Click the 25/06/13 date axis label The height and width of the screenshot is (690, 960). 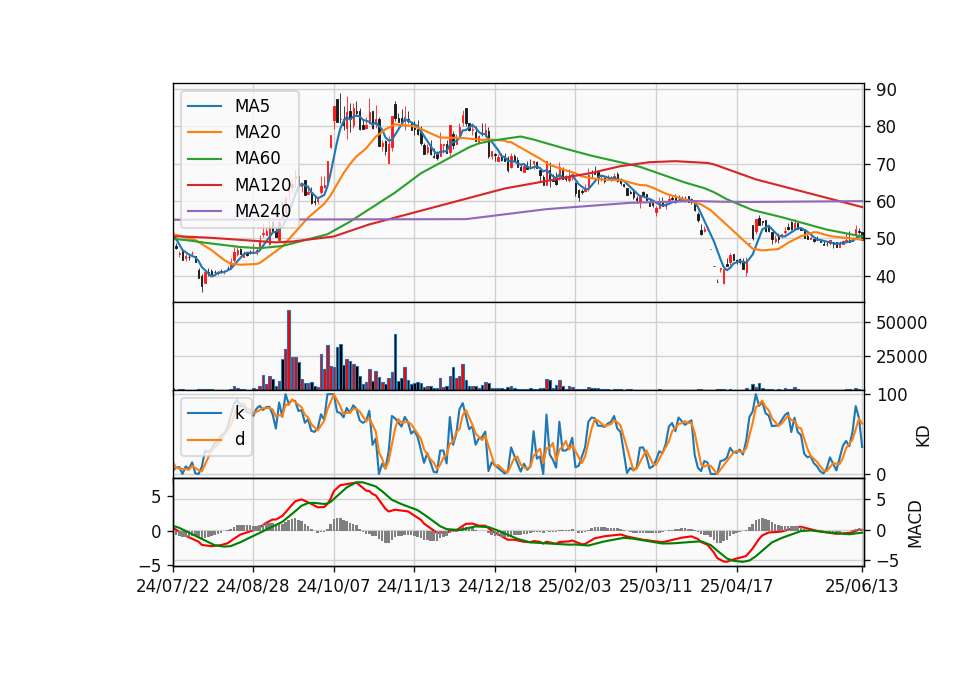861,586
